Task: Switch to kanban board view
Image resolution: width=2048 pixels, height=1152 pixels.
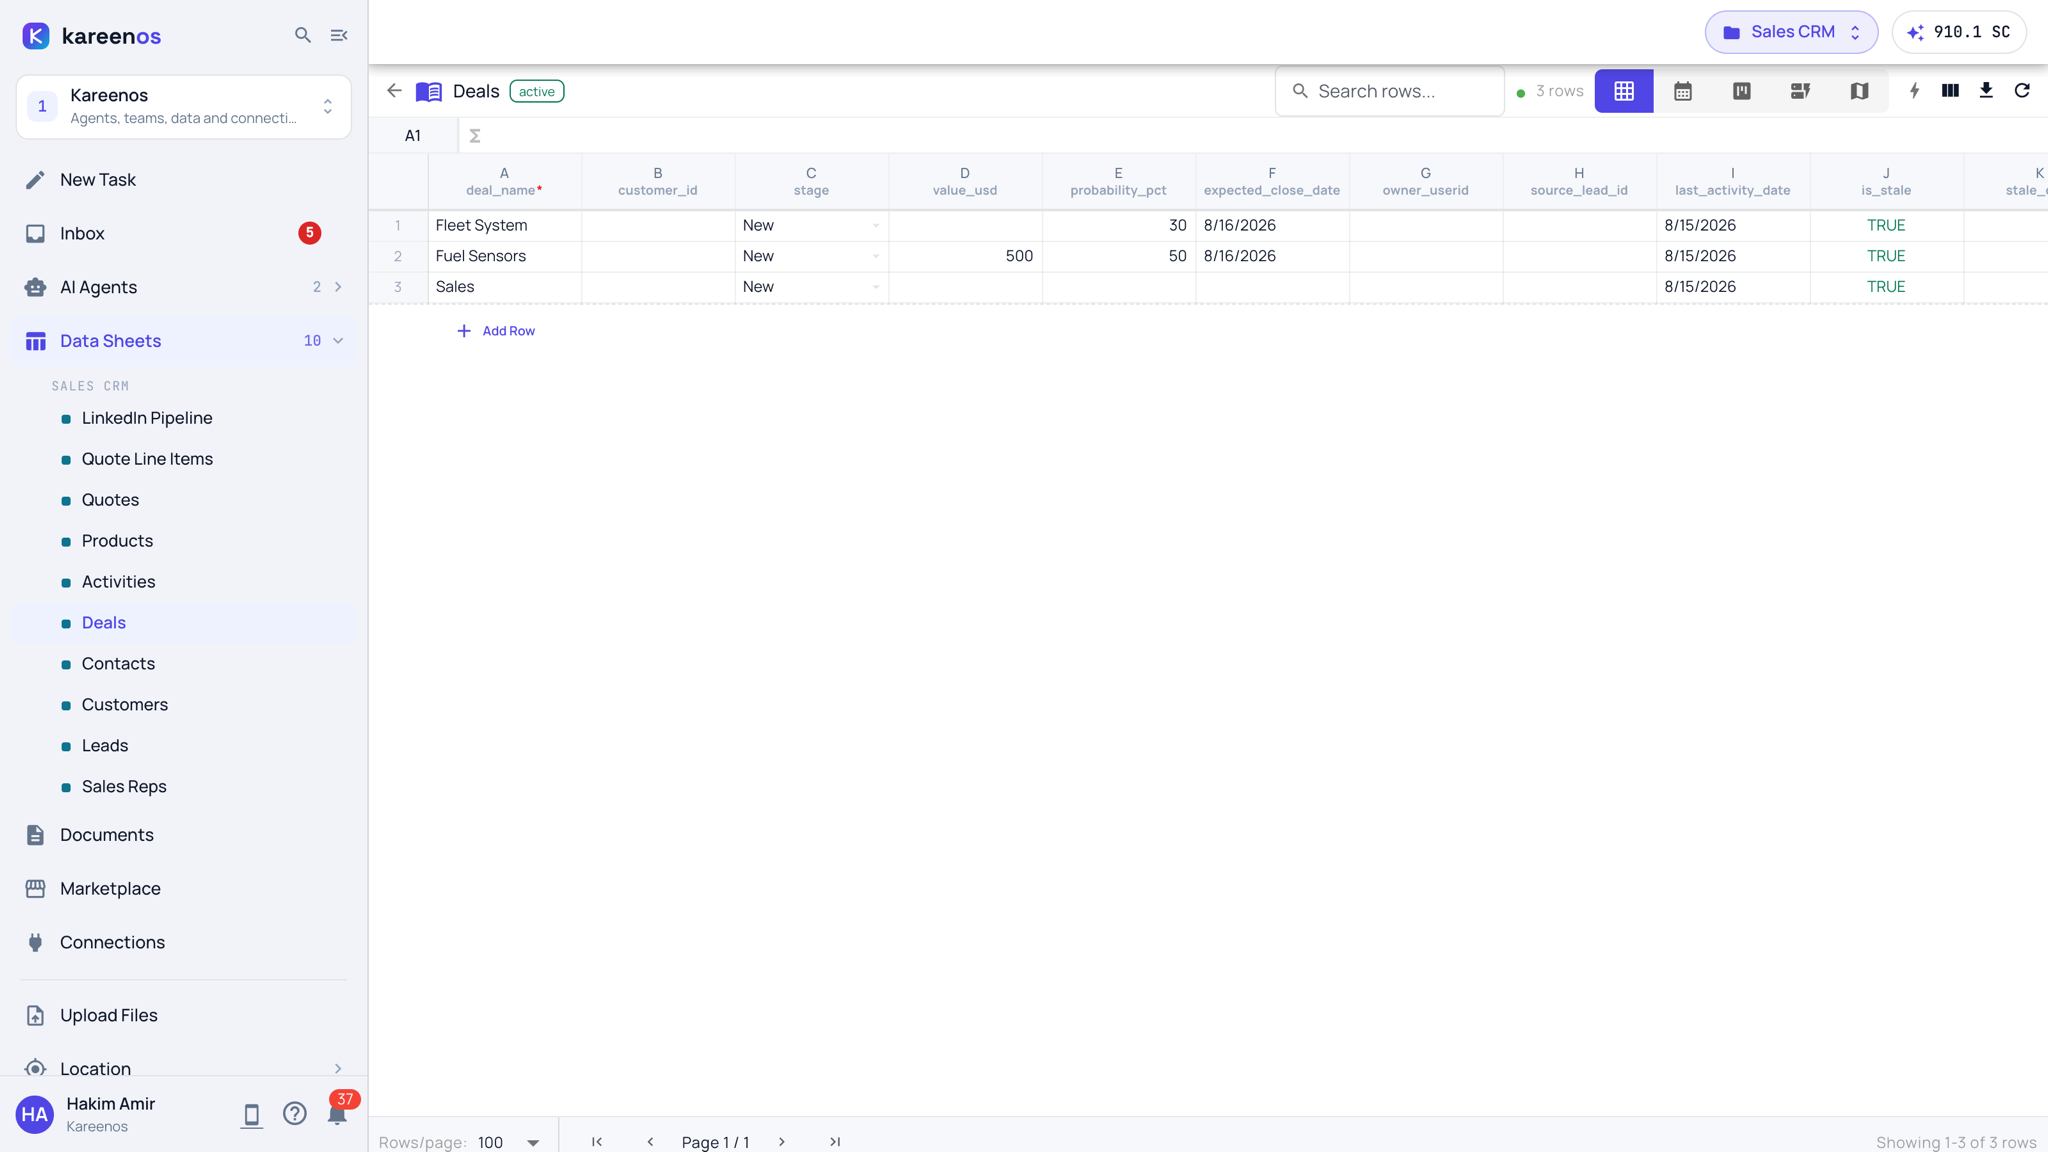Action: [1742, 91]
